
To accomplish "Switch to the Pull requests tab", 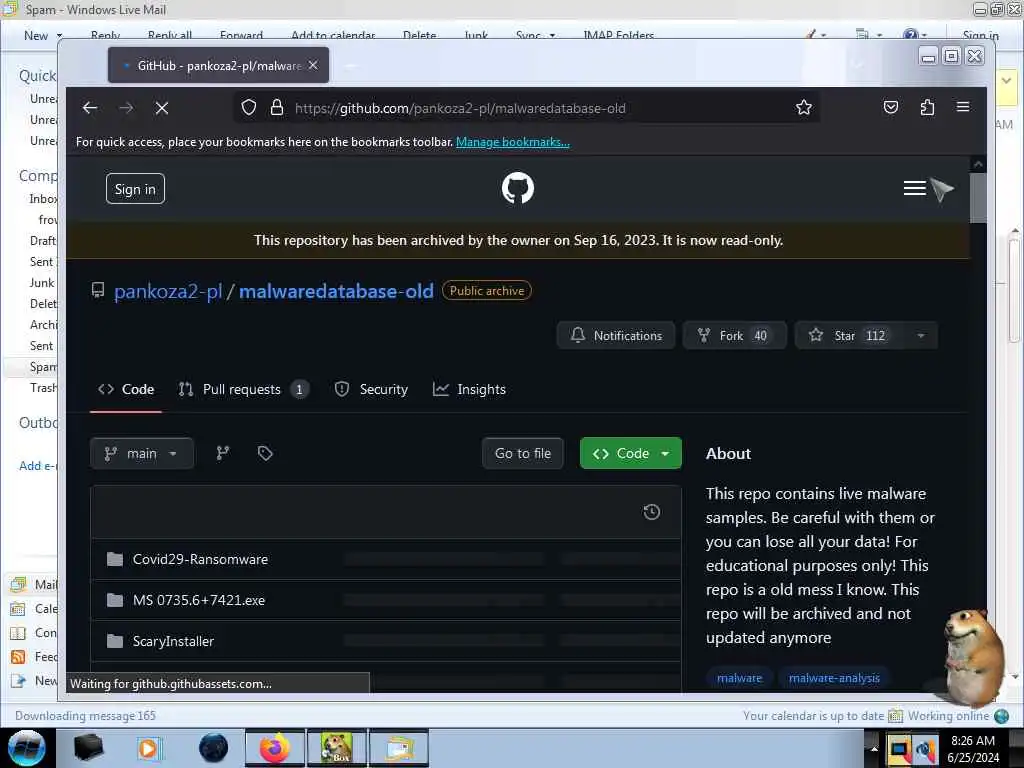I will tap(243, 389).
